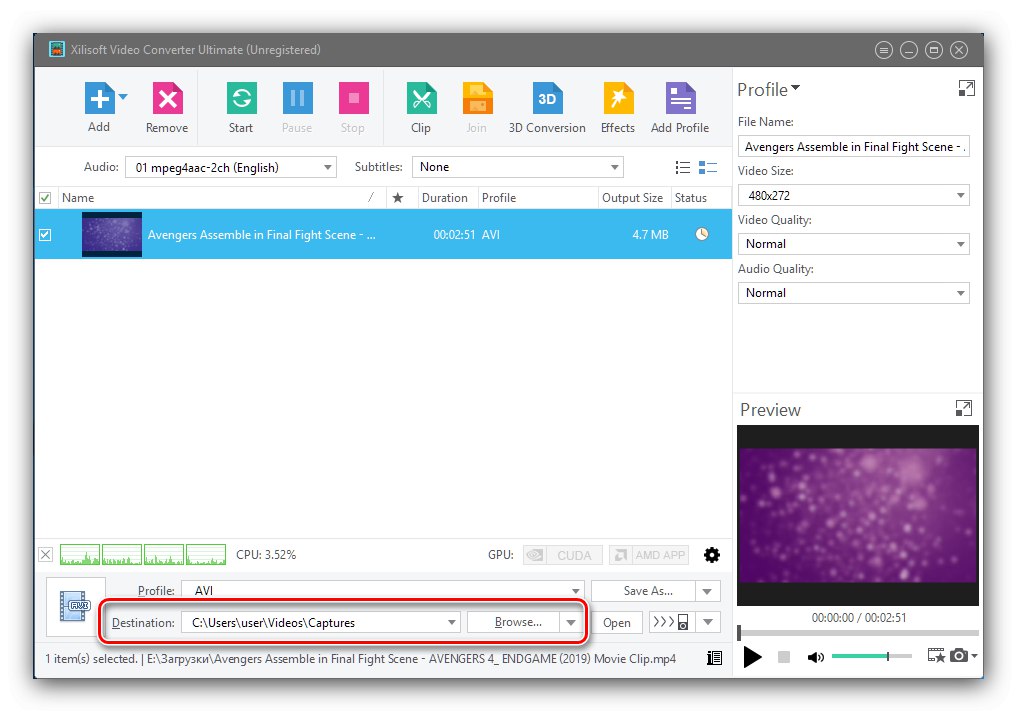Remove the selected file with Remove icon
This screenshot has width=1017, height=712.
[x=167, y=99]
